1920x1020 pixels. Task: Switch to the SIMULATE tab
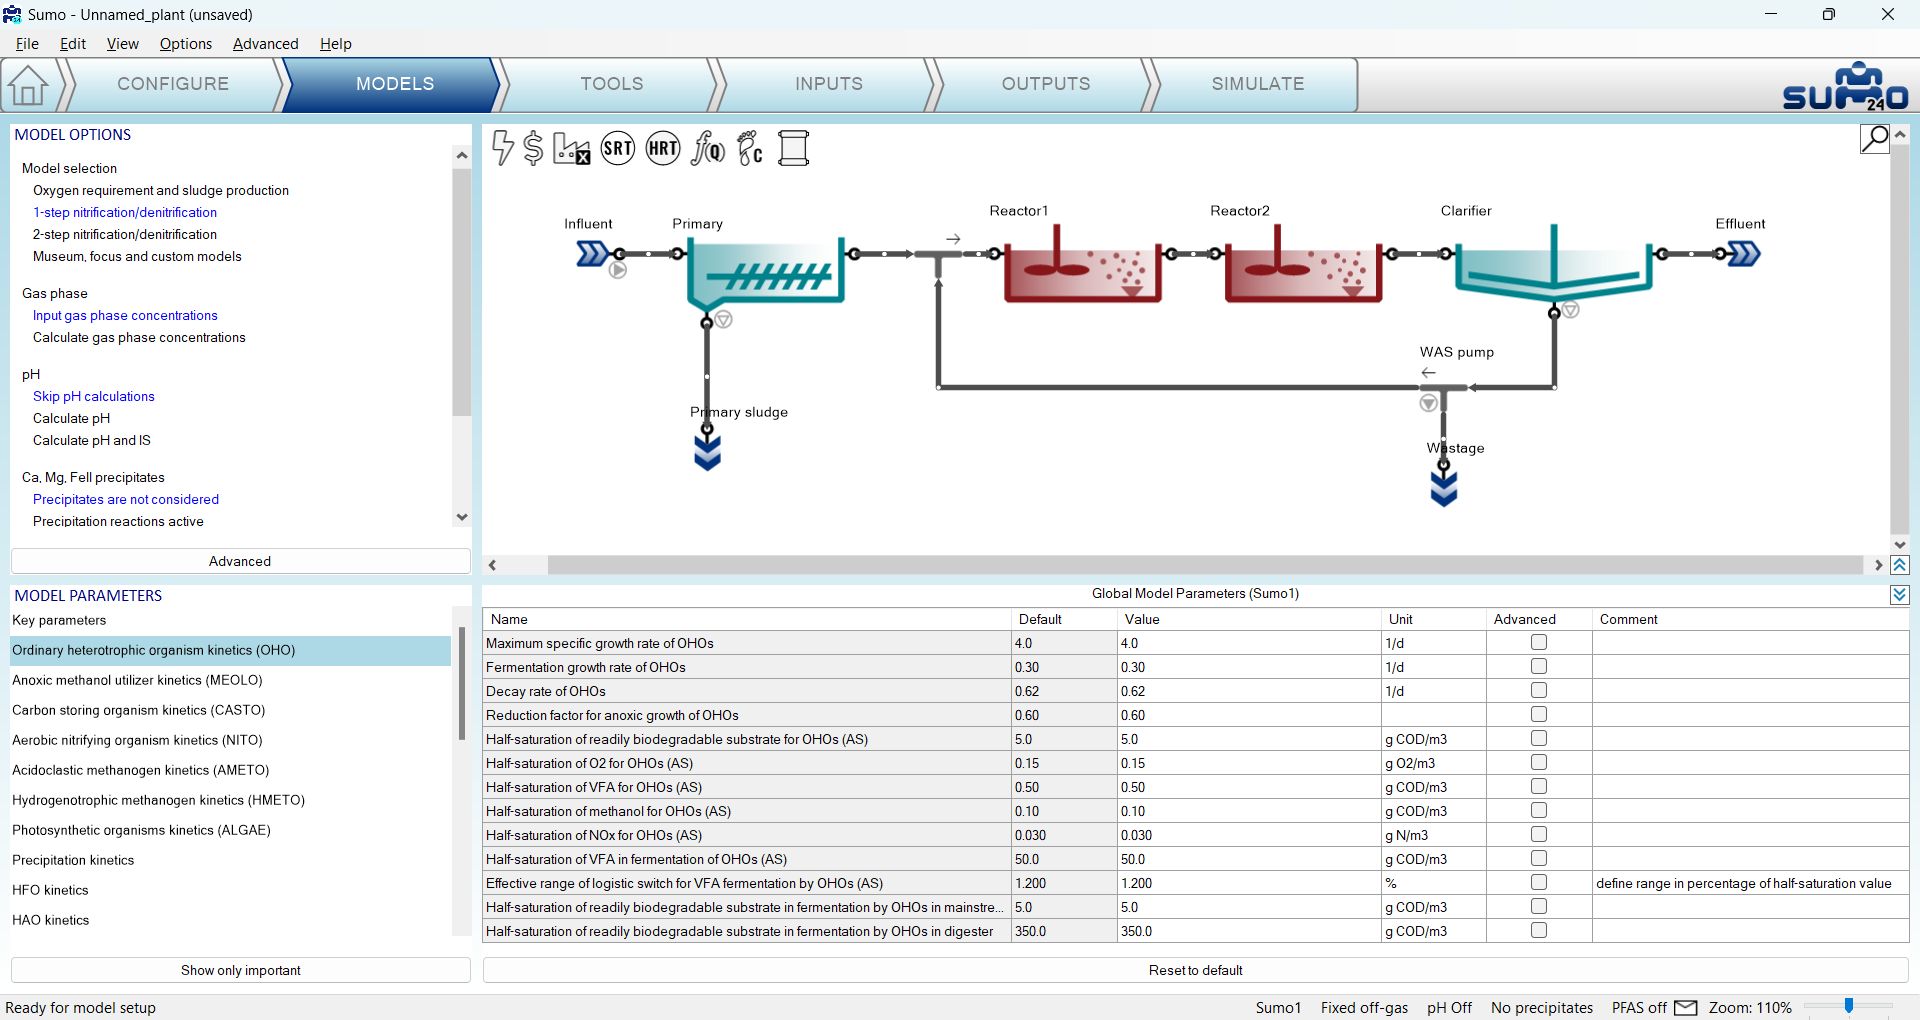[1258, 84]
